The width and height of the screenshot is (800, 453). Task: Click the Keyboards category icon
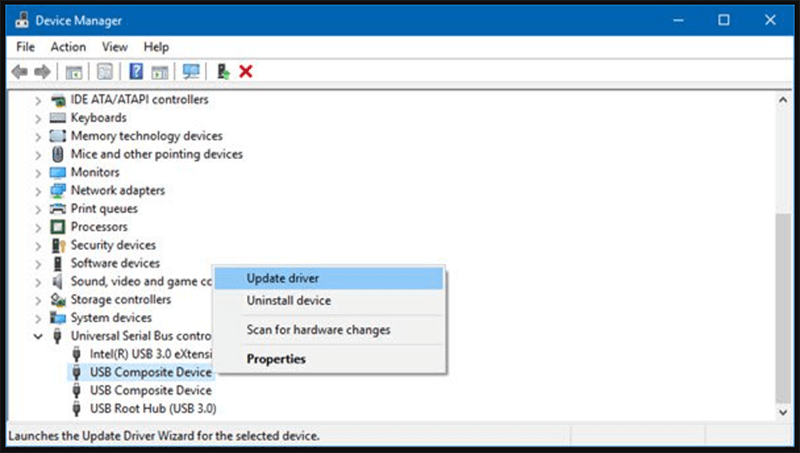coord(58,118)
